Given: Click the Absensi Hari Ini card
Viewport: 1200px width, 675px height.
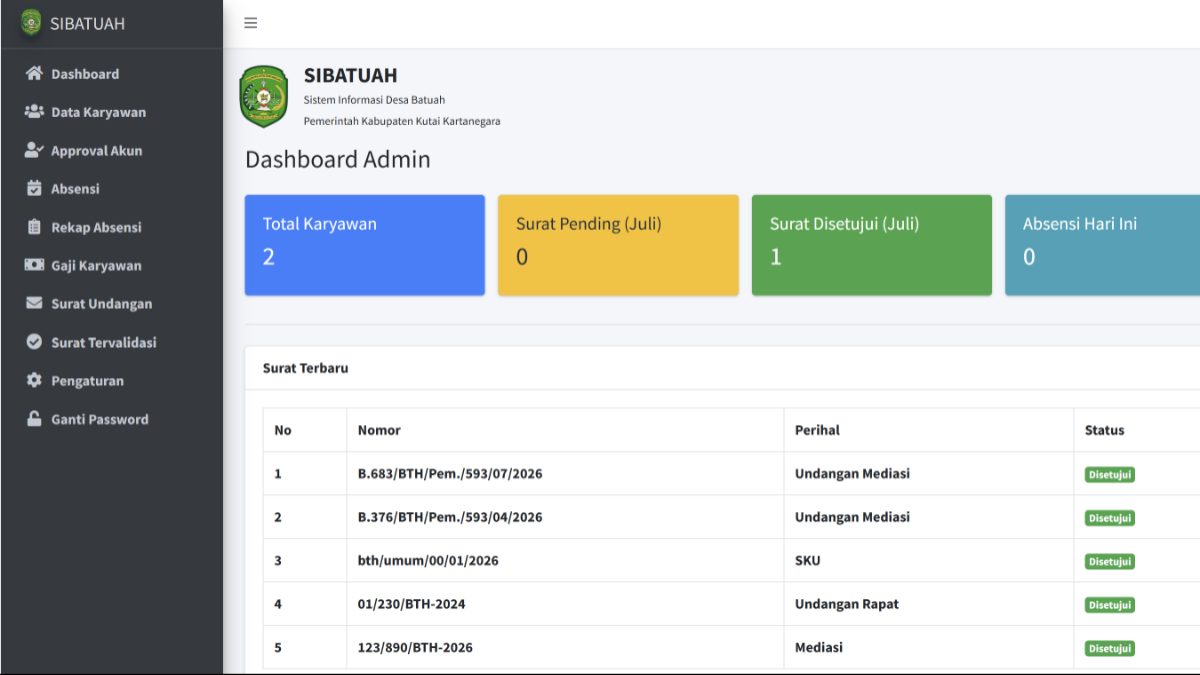Looking at the screenshot, I should click(1102, 245).
